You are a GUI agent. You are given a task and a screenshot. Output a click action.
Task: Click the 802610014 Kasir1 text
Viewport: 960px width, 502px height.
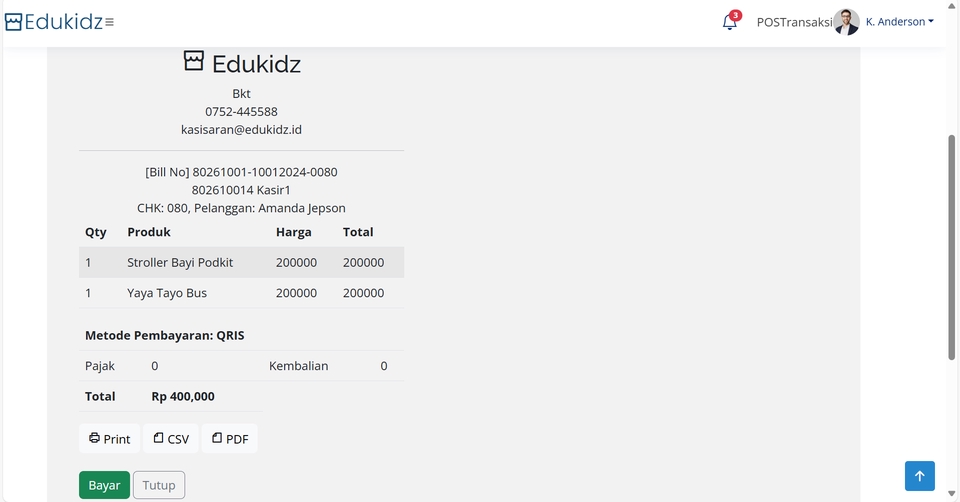point(241,190)
